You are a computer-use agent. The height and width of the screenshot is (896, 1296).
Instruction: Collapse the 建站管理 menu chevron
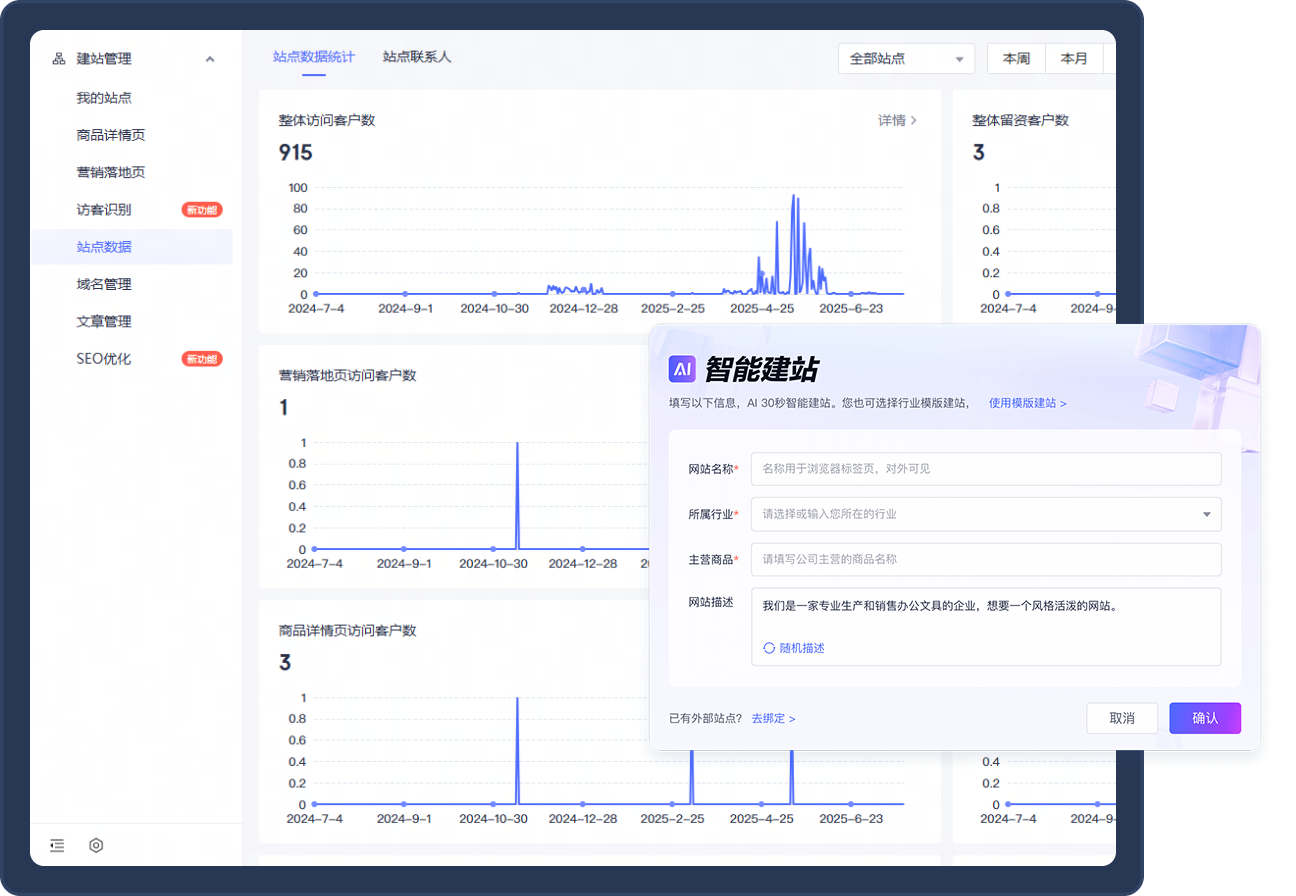click(x=210, y=59)
